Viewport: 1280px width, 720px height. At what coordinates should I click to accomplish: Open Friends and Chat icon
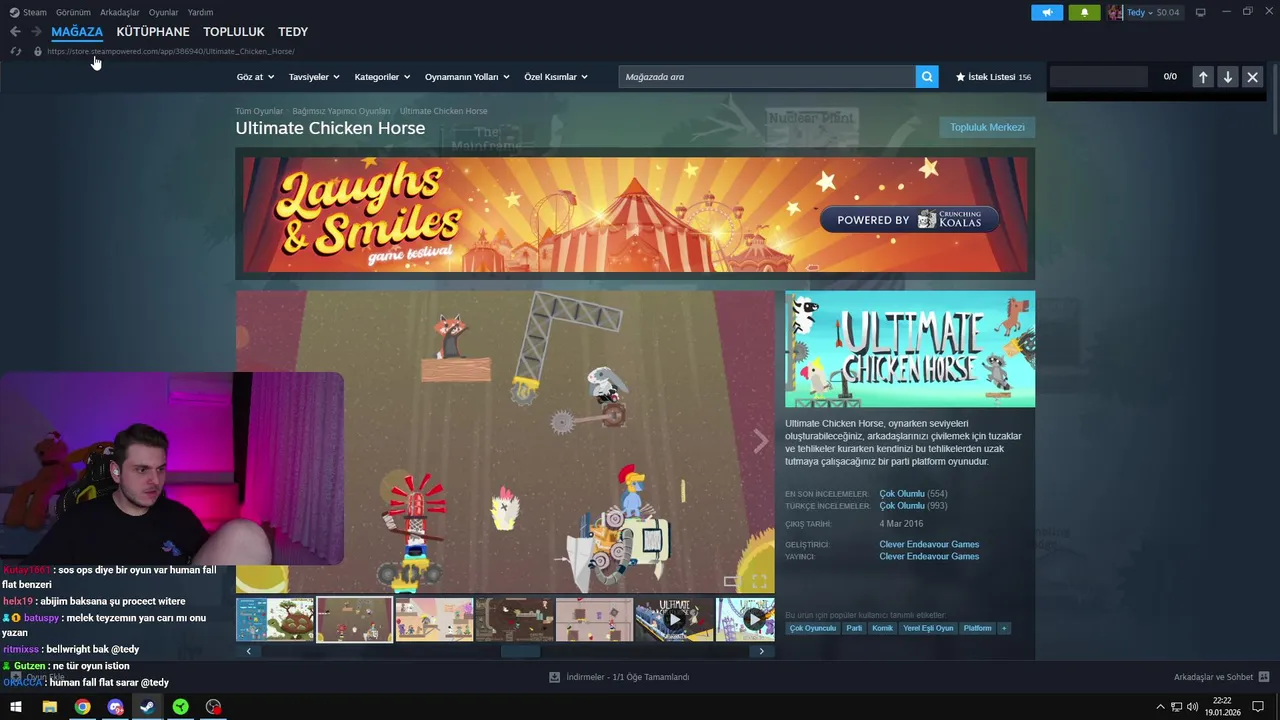click(1264, 677)
